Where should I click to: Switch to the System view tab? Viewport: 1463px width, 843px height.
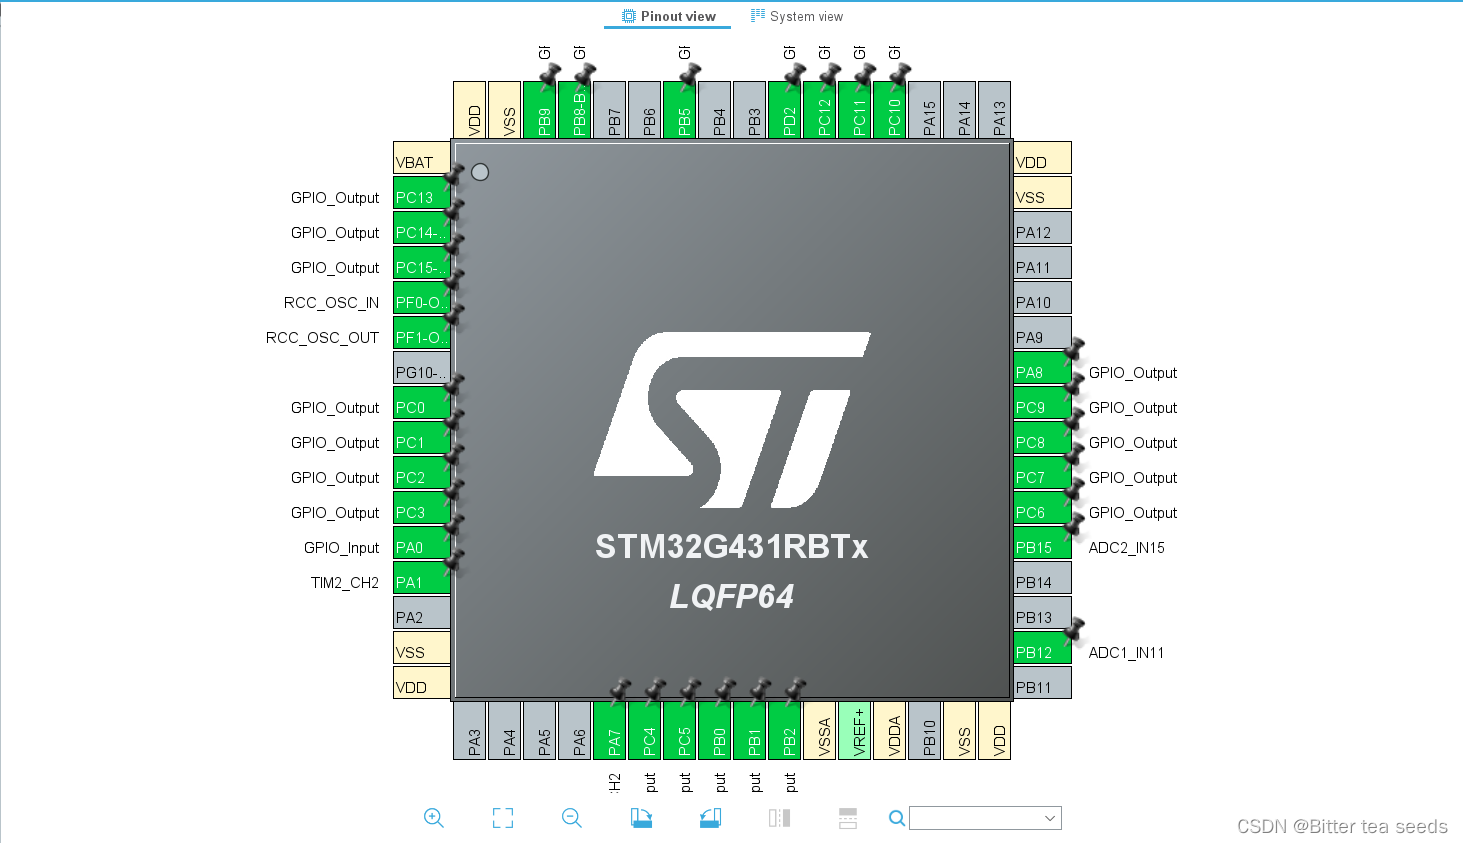point(797,16)
